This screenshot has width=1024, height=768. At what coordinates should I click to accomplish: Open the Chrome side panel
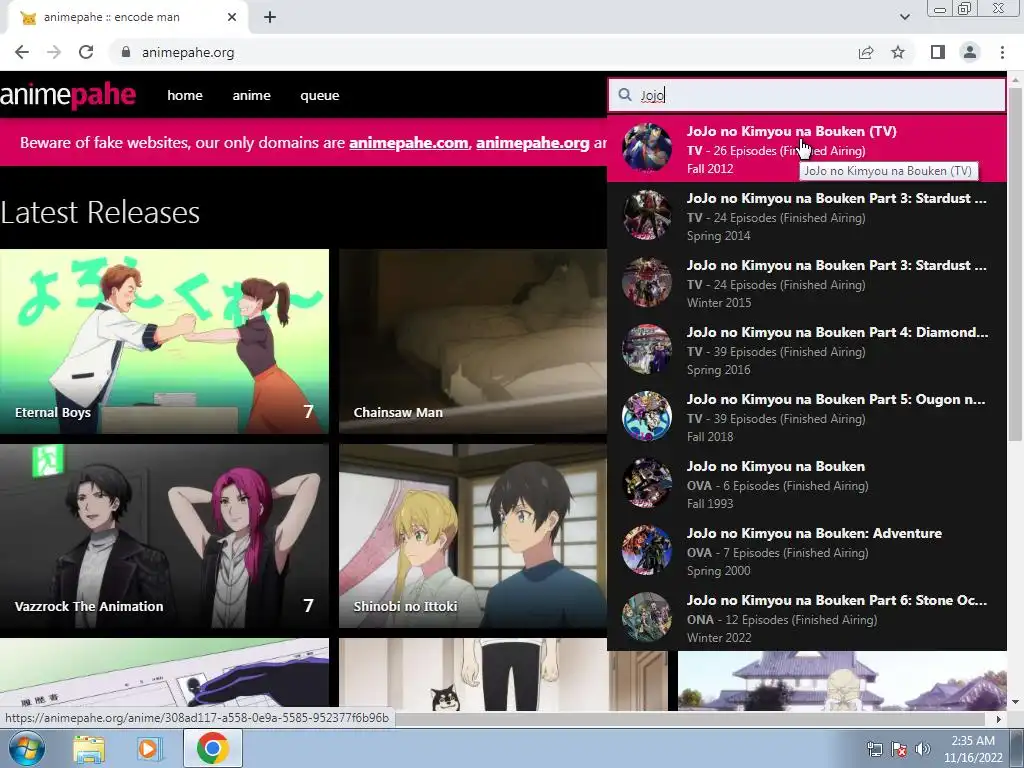point(938,52)
